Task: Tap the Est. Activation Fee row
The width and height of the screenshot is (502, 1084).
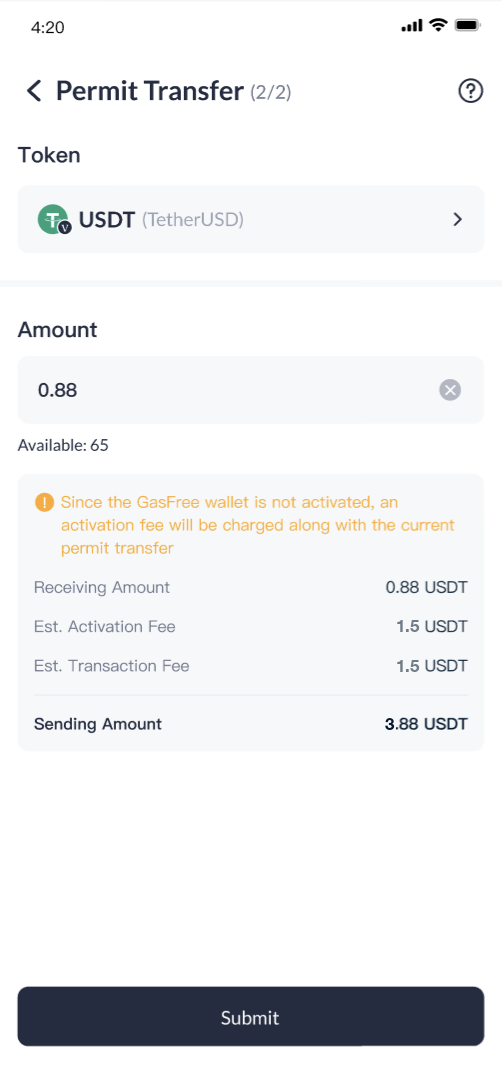Action: 250,627
